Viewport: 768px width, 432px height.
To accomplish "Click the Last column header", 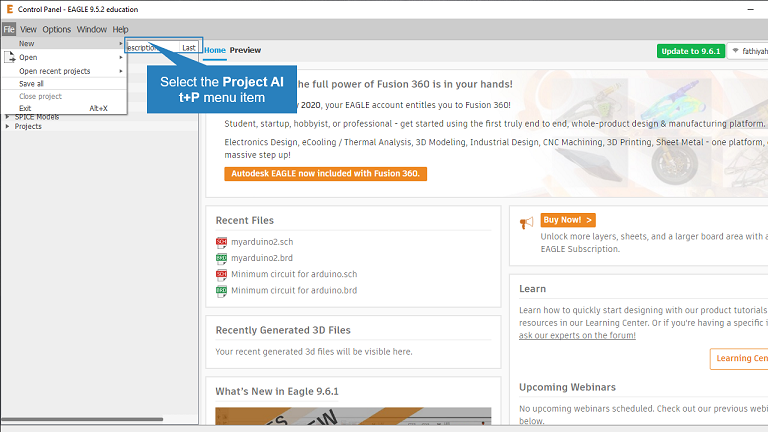I will point(189,48).
